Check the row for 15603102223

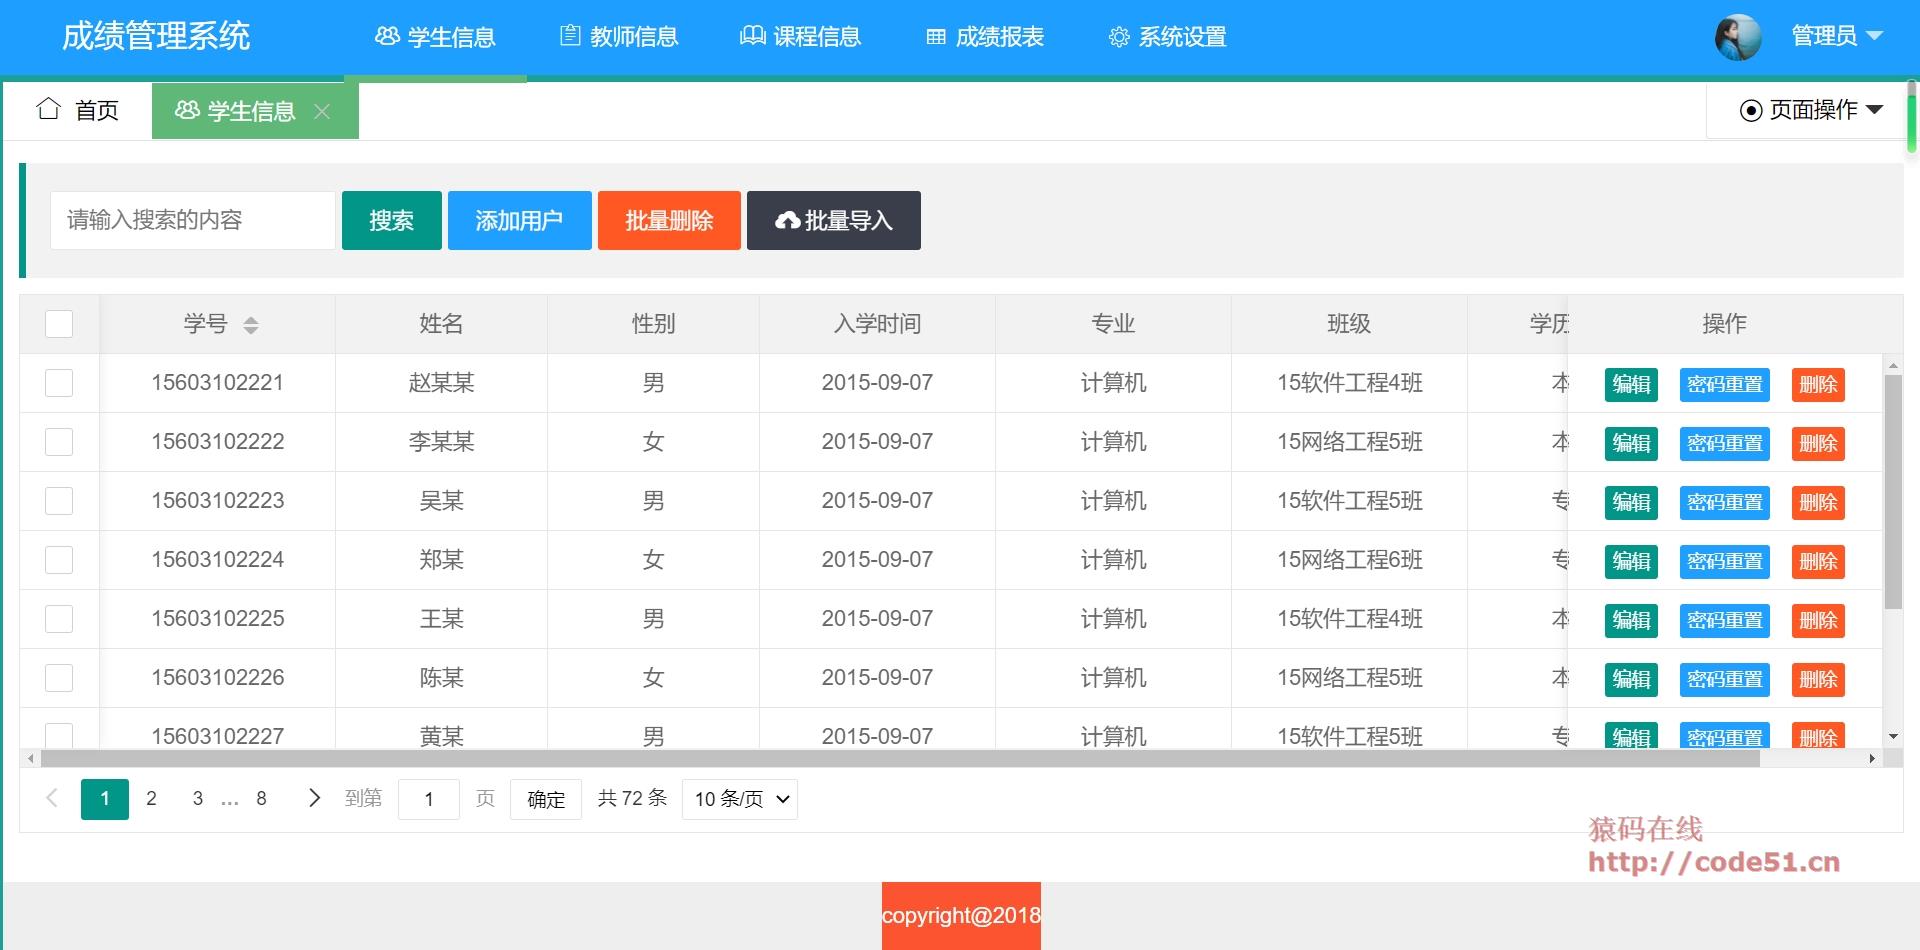(x=59, y=501)
